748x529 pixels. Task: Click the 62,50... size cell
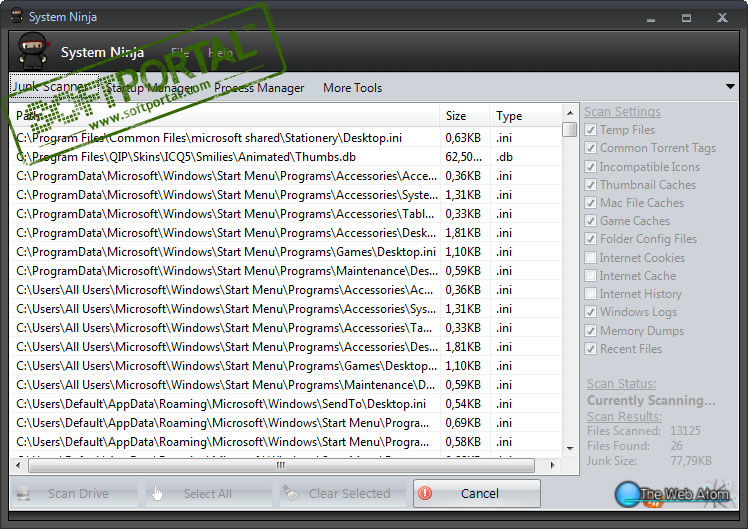click(463, 157)
